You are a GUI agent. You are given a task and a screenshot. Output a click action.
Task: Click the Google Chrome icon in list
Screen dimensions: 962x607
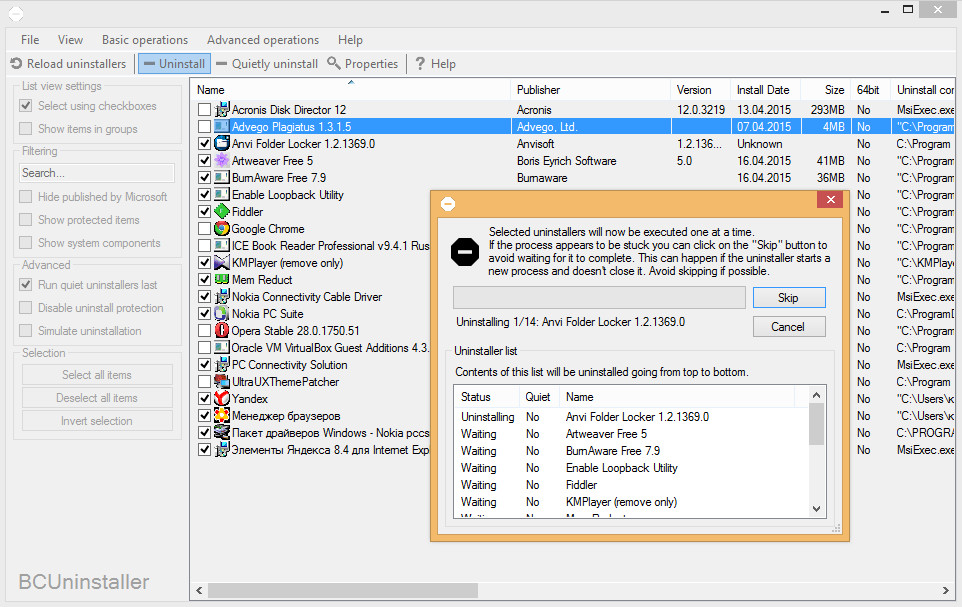[x=221, y=229]
